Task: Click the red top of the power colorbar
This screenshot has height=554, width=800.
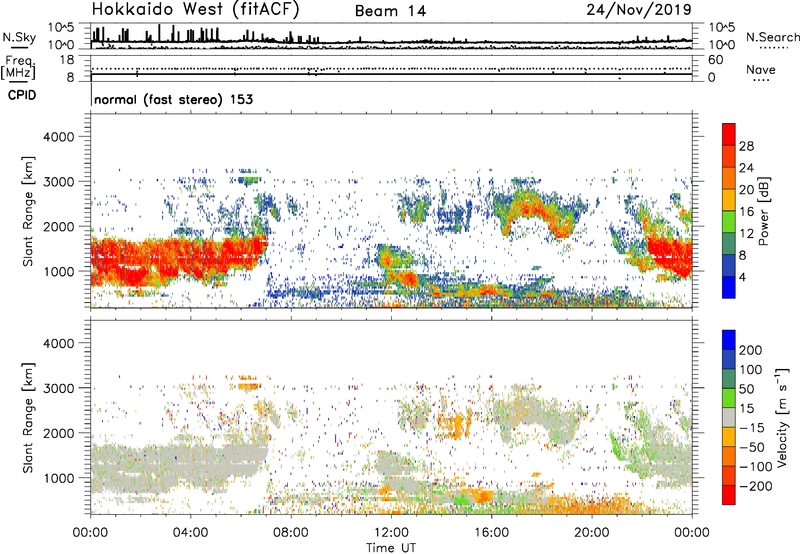Action: point(729,134)
